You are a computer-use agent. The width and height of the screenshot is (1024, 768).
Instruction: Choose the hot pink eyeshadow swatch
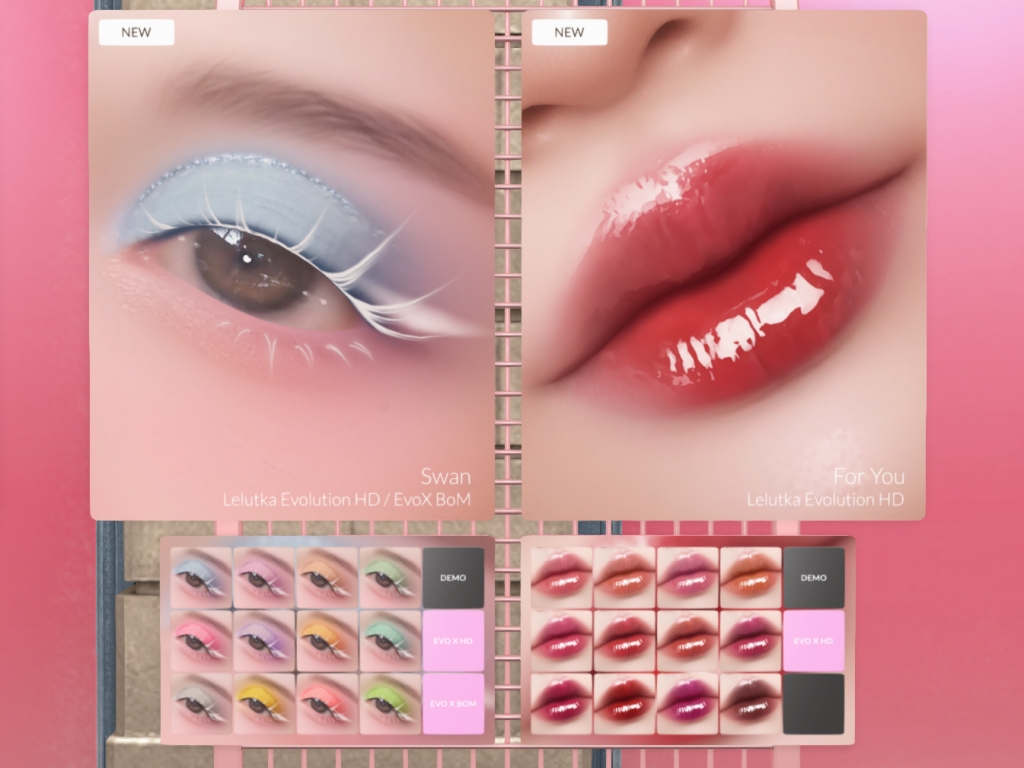pyautogui.click(x=200, y=641)
